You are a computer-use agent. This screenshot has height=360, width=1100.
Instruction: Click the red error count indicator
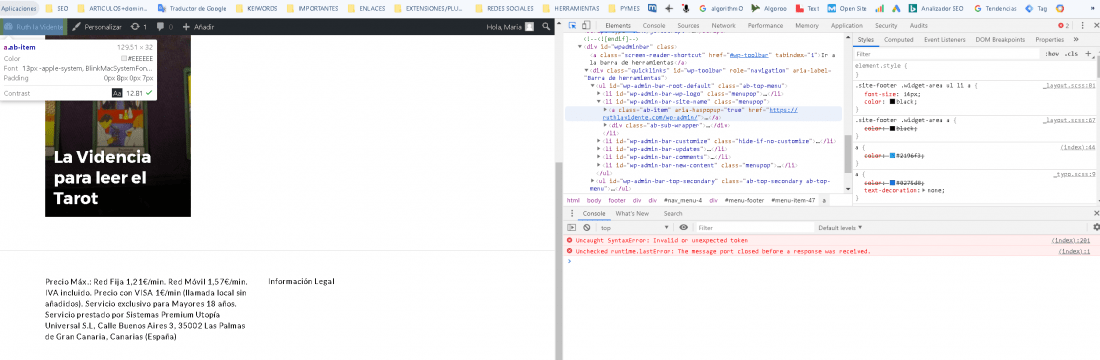click(1064, 26)
